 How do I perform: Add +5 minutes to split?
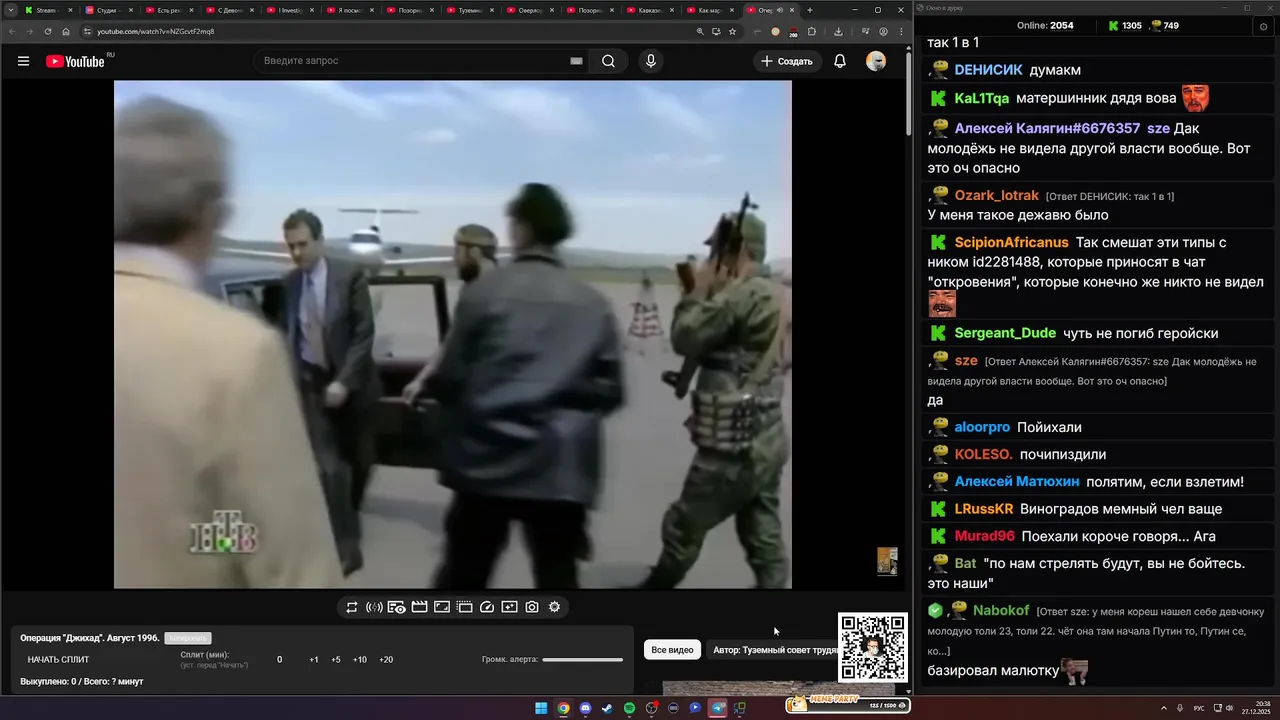[336, 660]
